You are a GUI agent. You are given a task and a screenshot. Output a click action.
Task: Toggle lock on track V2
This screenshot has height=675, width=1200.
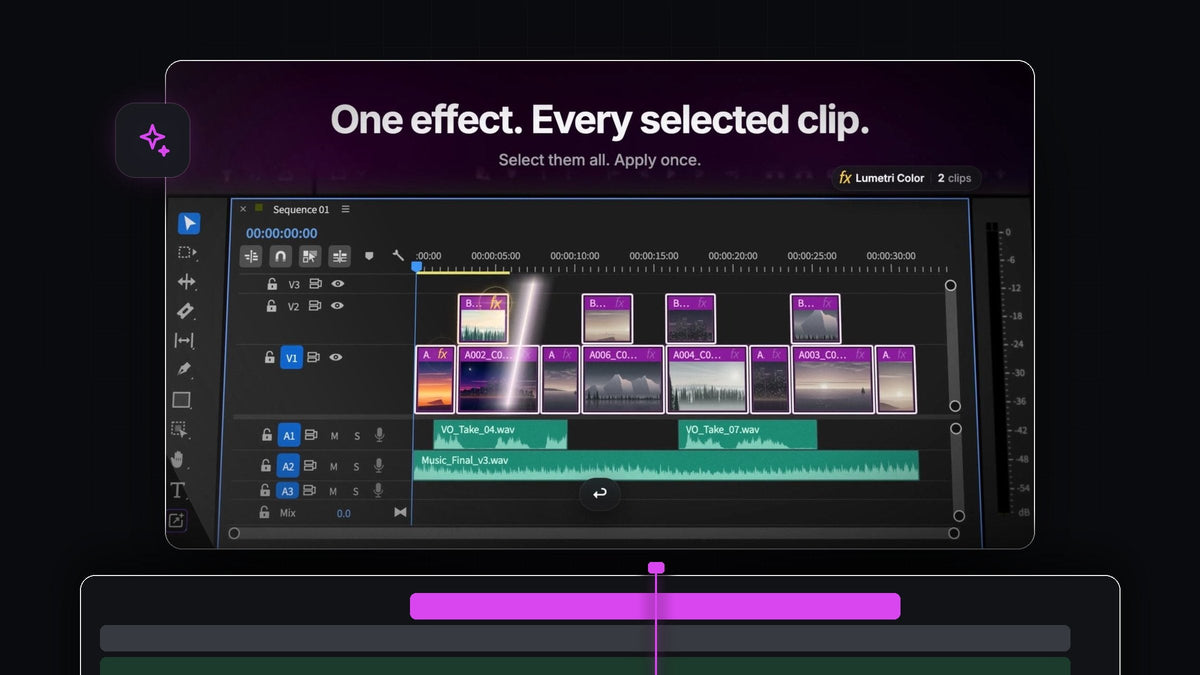click(x=271, y=306)
